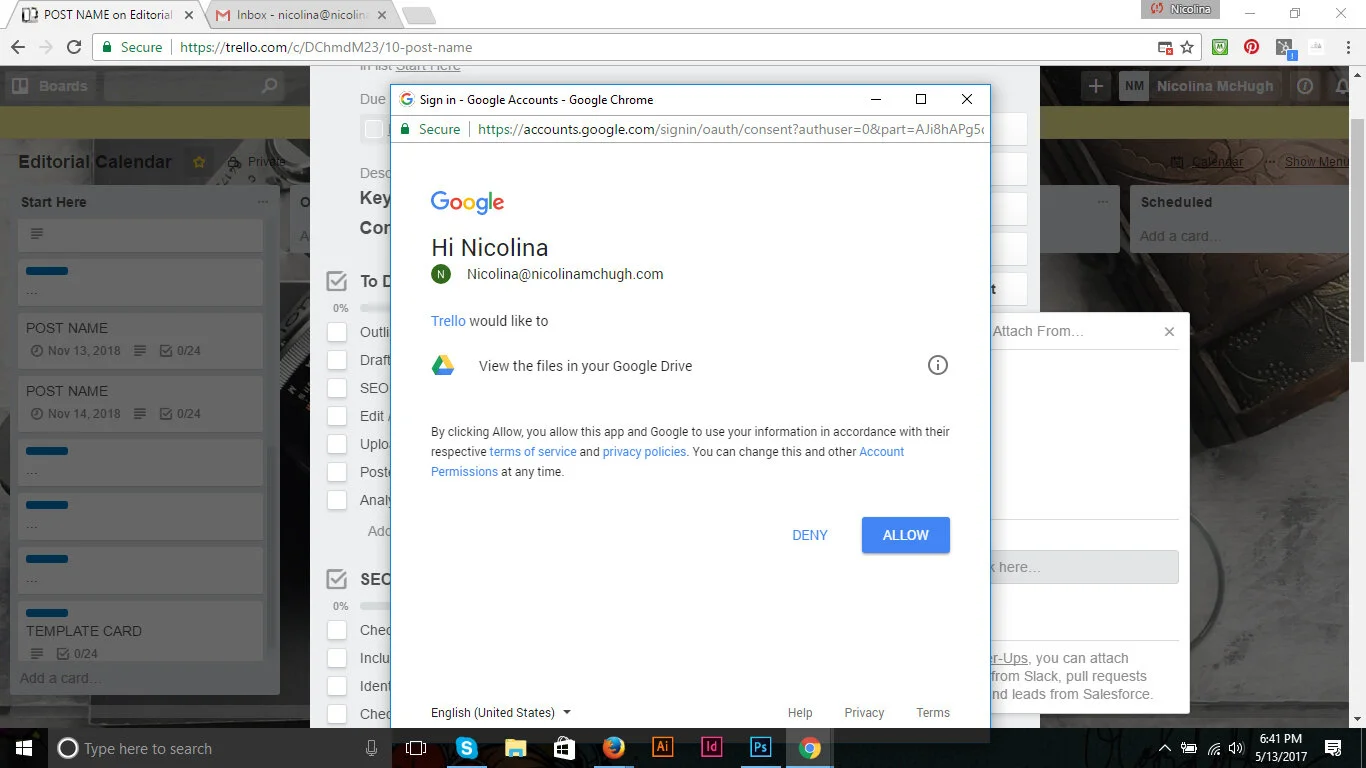The image size is (1366, 768).
Task: Open the info icon for Google Drive permission
Action: (x=937, y=365)
